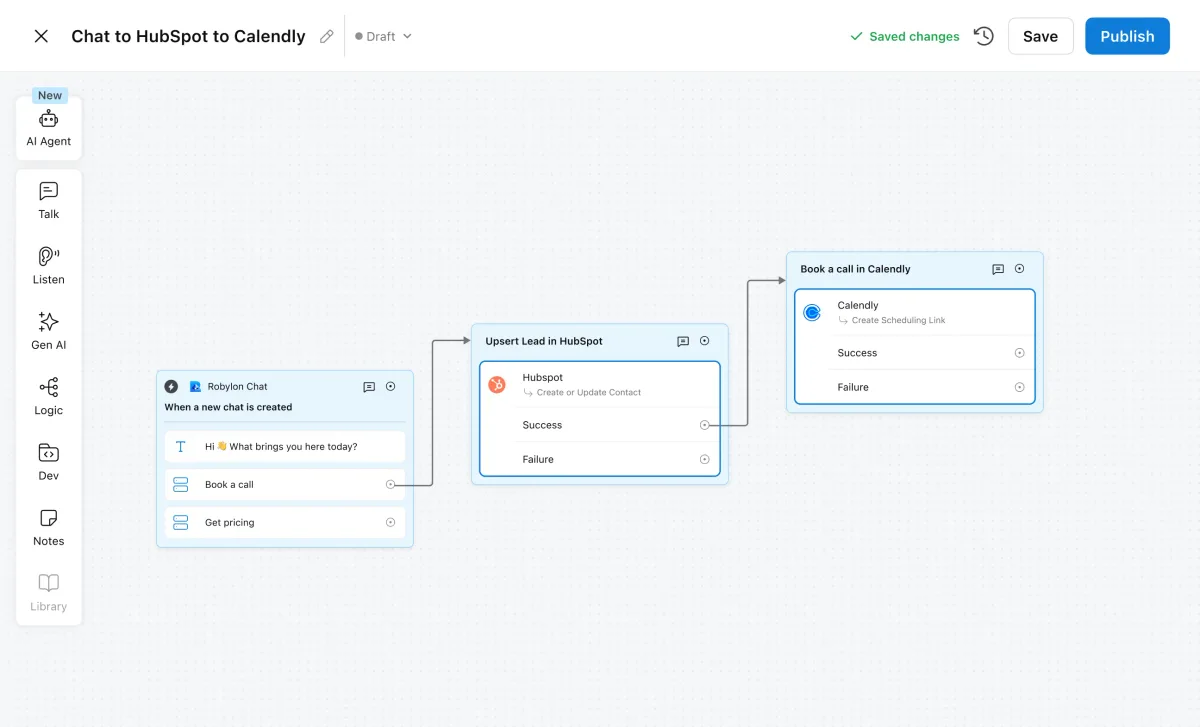Open the Listen blocks category
The height and width of the screenshot is (727, 1200).
[49, 266]
